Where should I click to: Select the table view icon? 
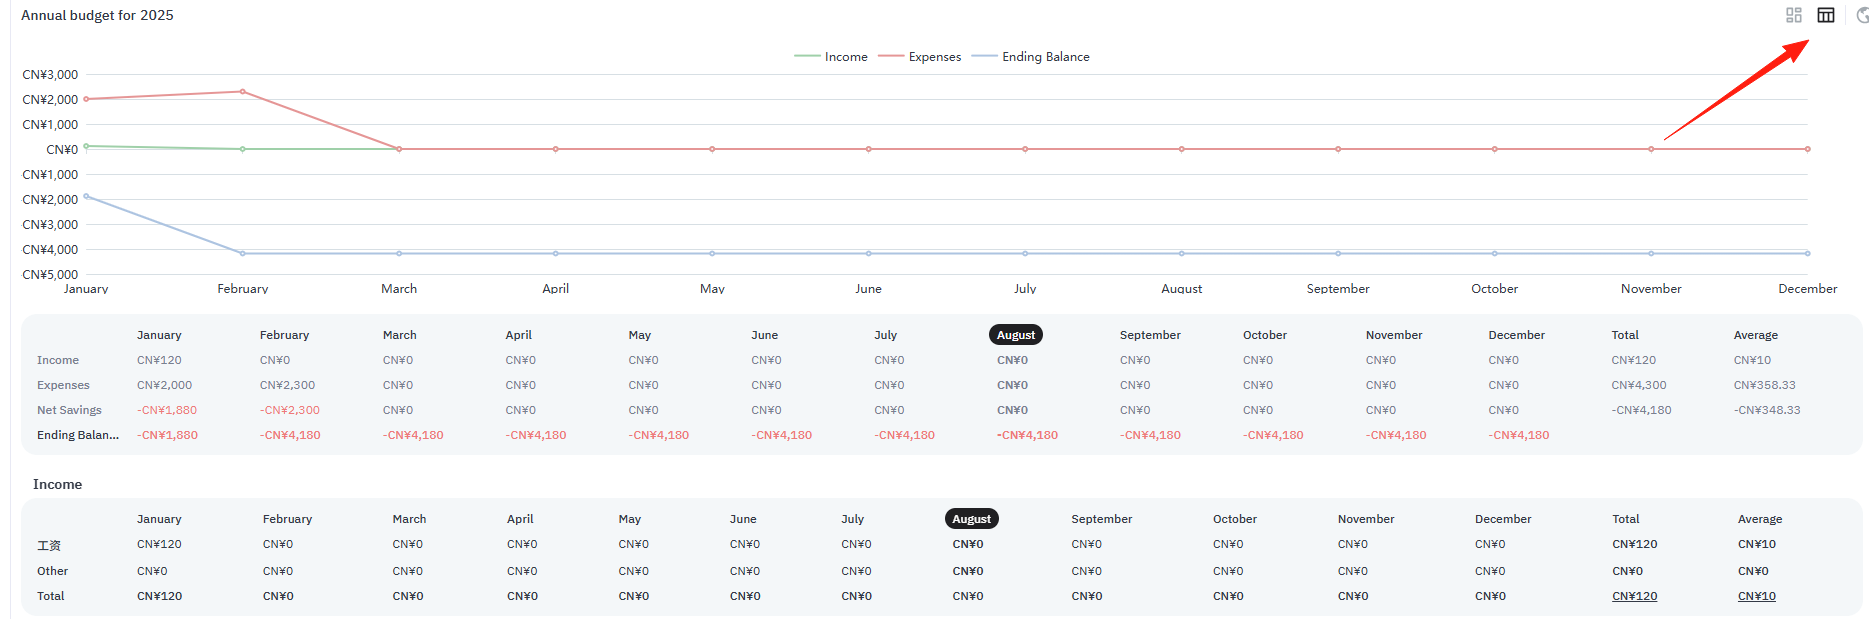(x=1826, y=15)
